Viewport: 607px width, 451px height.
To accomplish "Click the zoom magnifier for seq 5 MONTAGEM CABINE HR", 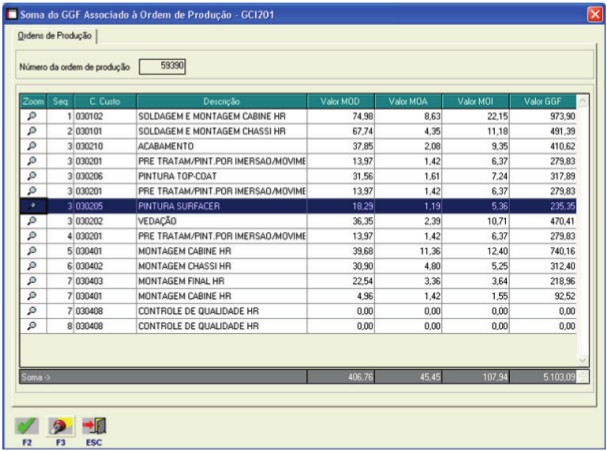I will [32, 251].
